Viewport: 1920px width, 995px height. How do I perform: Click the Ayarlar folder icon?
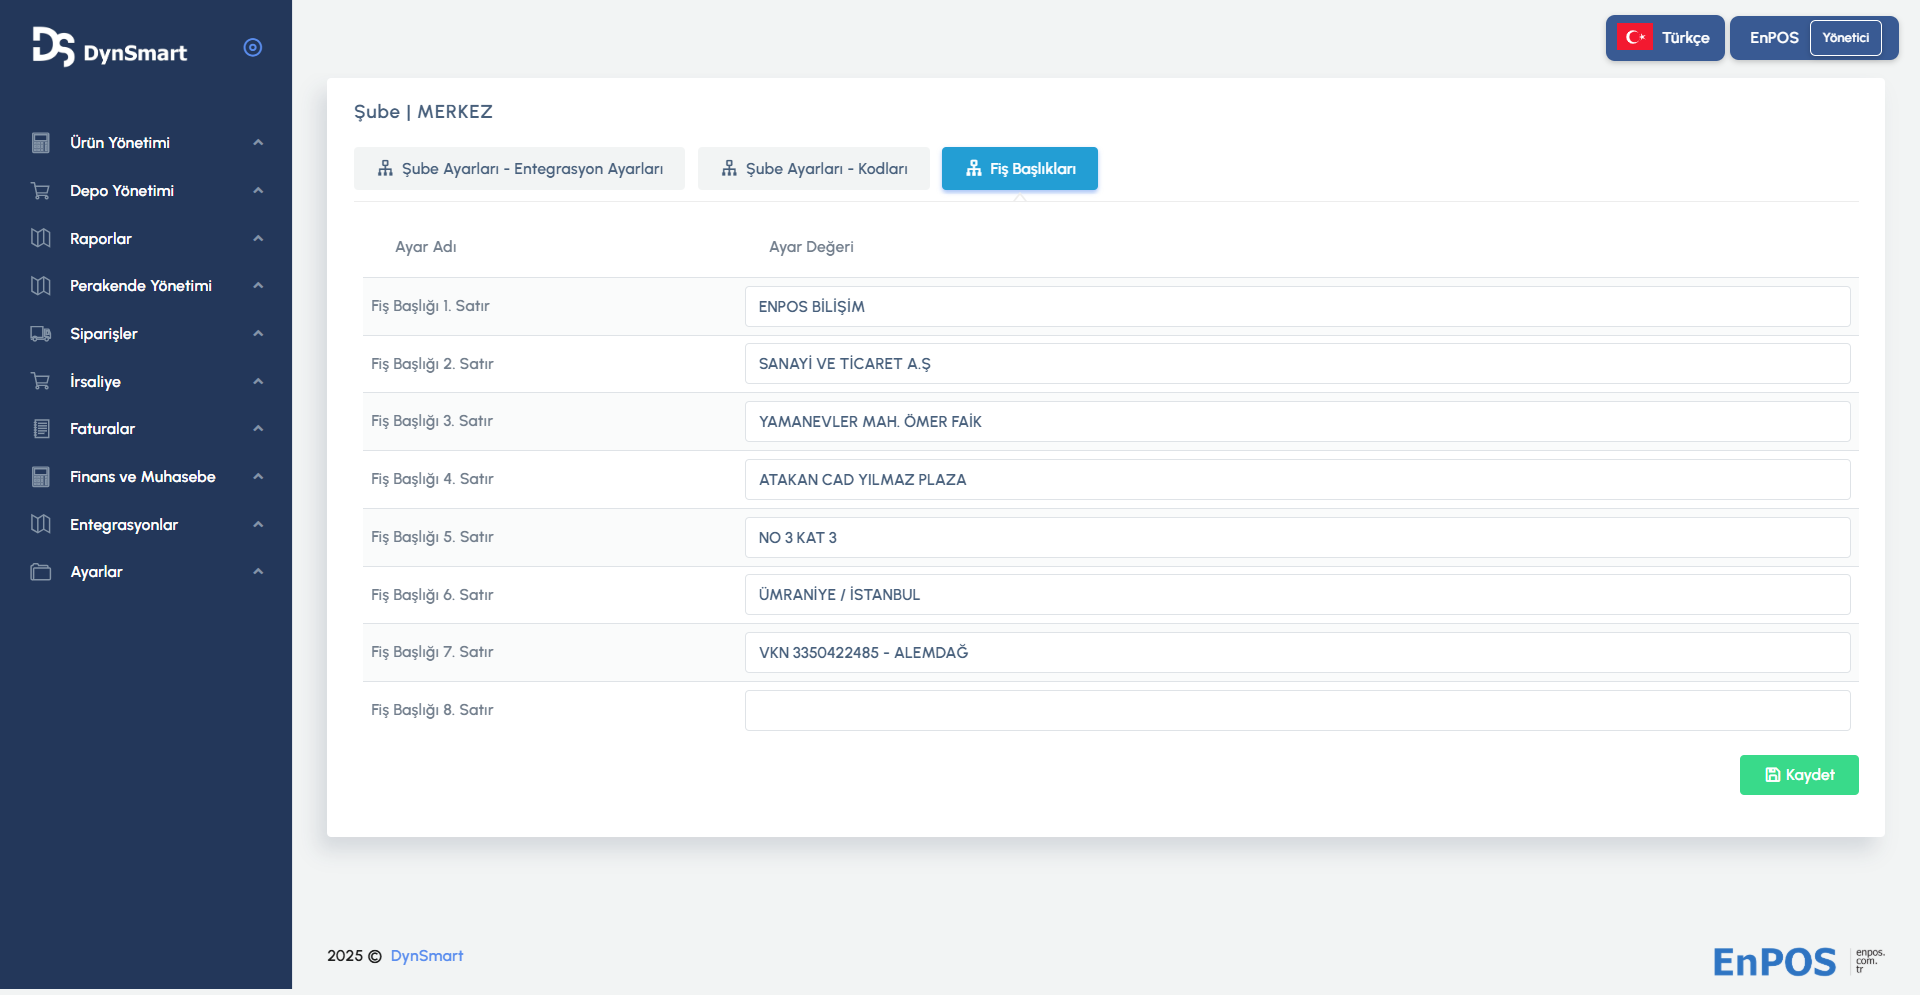pos(41,572)
